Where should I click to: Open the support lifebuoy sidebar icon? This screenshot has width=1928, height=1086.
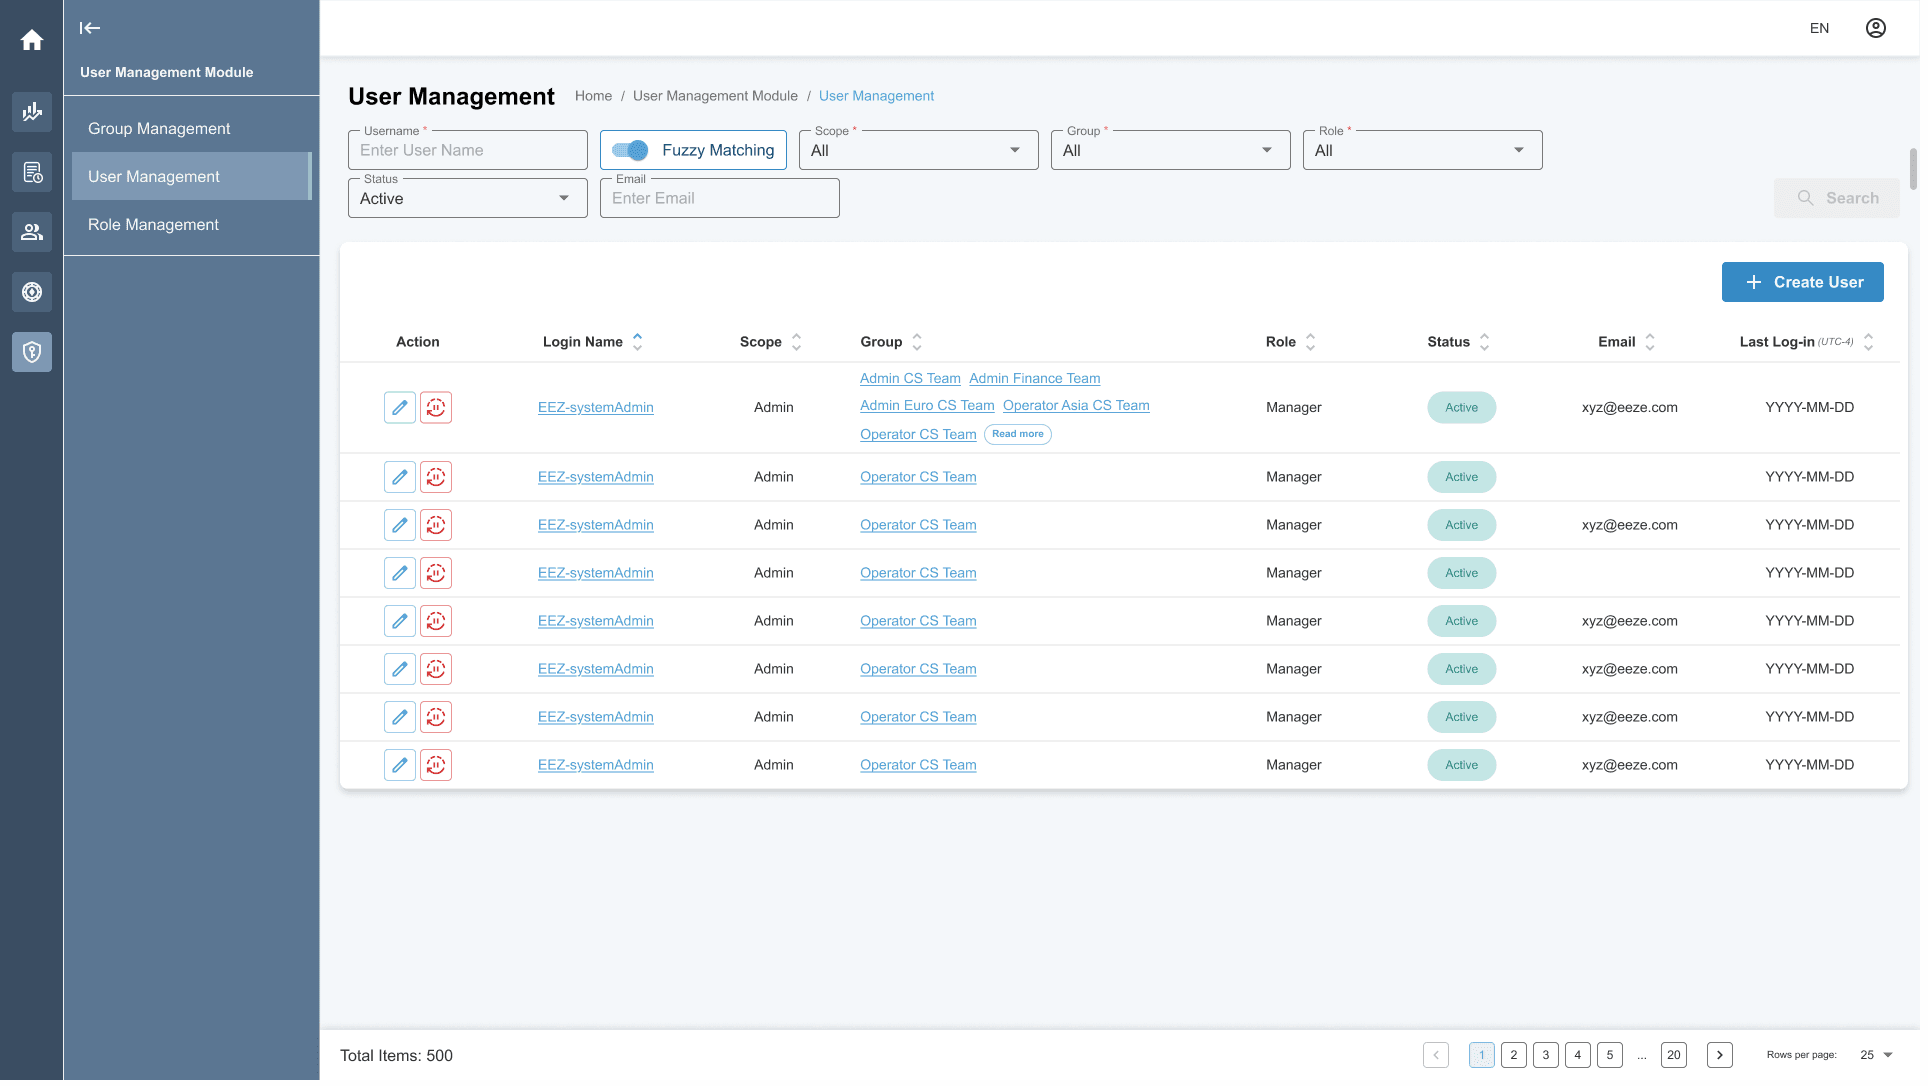click(x=32, y=293)
